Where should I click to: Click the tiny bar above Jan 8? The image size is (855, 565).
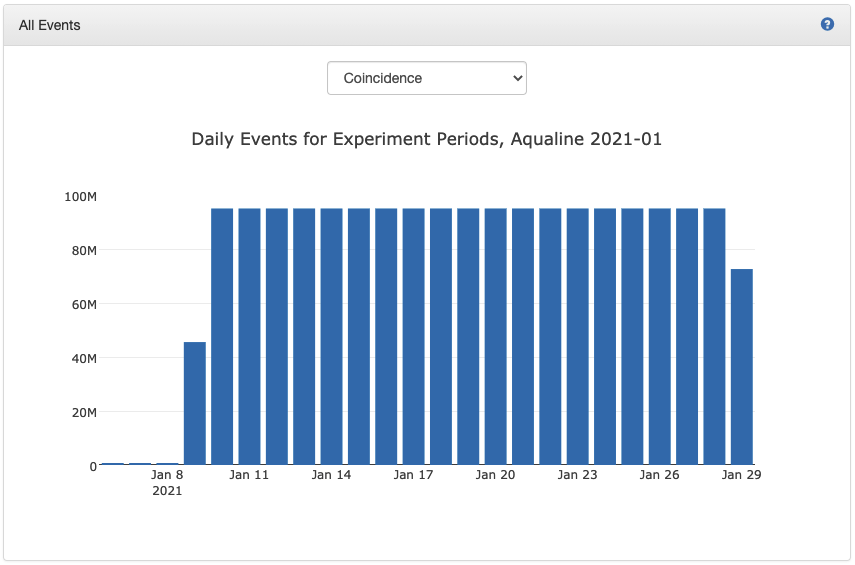coord(167,464)
